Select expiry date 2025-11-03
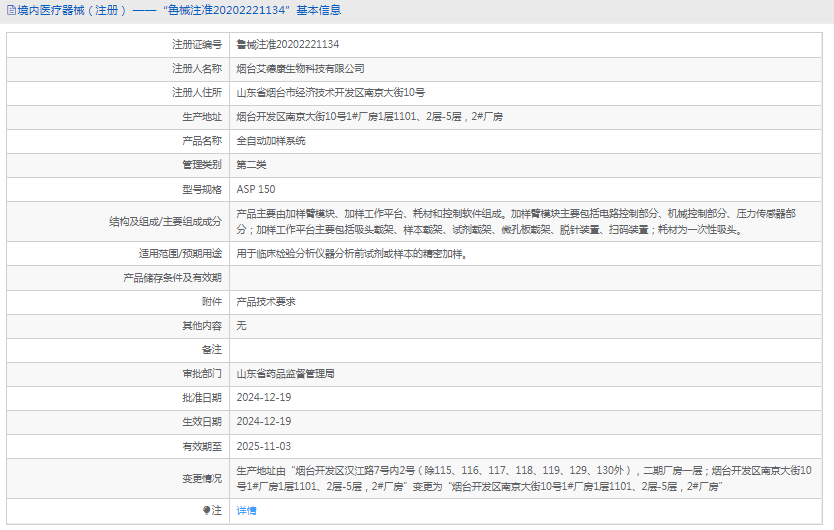This screenshot has width=834, height=530. 264,446
